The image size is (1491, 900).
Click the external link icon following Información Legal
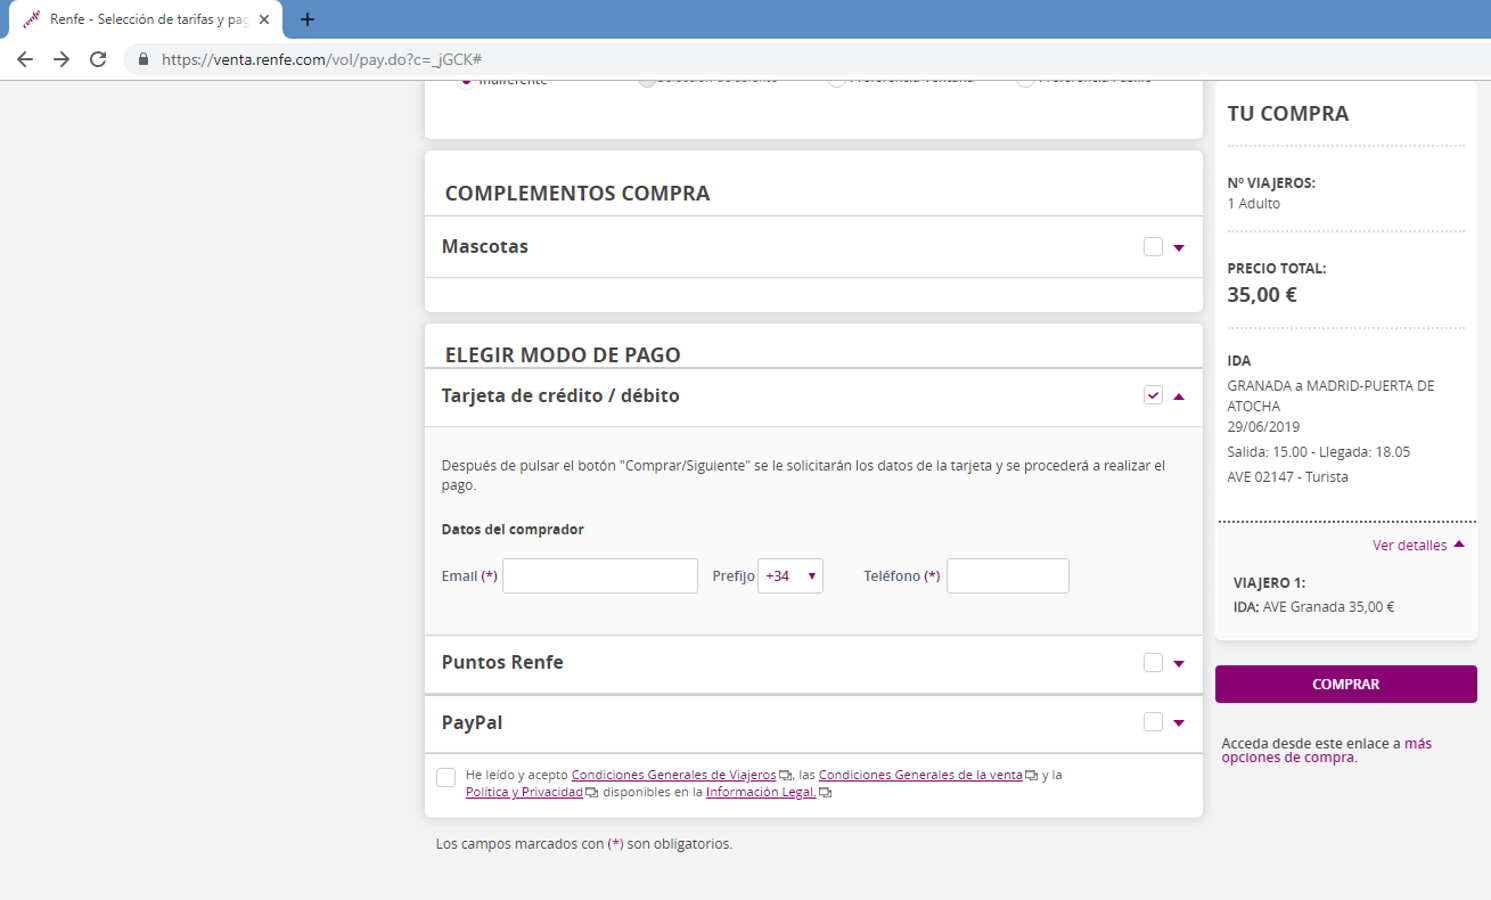click(x=824, y=792)
